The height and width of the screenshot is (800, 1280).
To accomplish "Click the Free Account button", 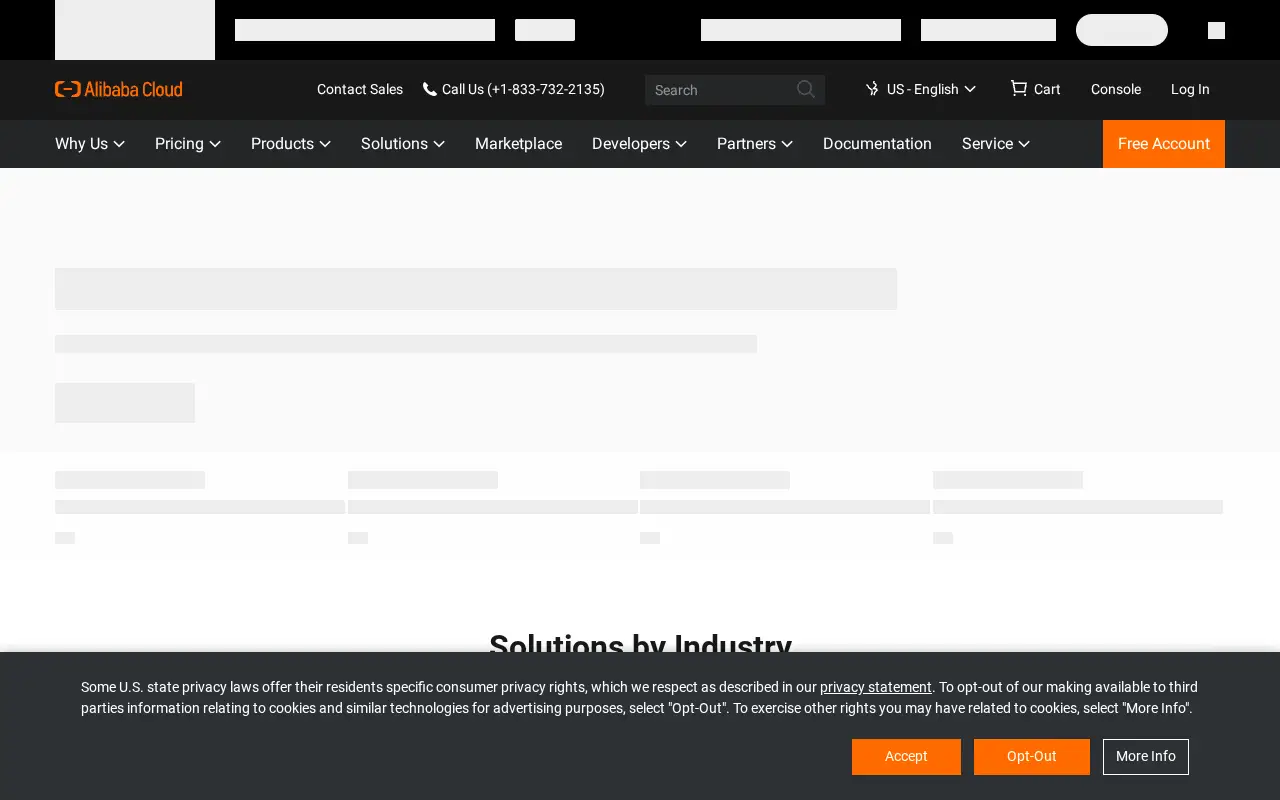I will click(1164, 144).
